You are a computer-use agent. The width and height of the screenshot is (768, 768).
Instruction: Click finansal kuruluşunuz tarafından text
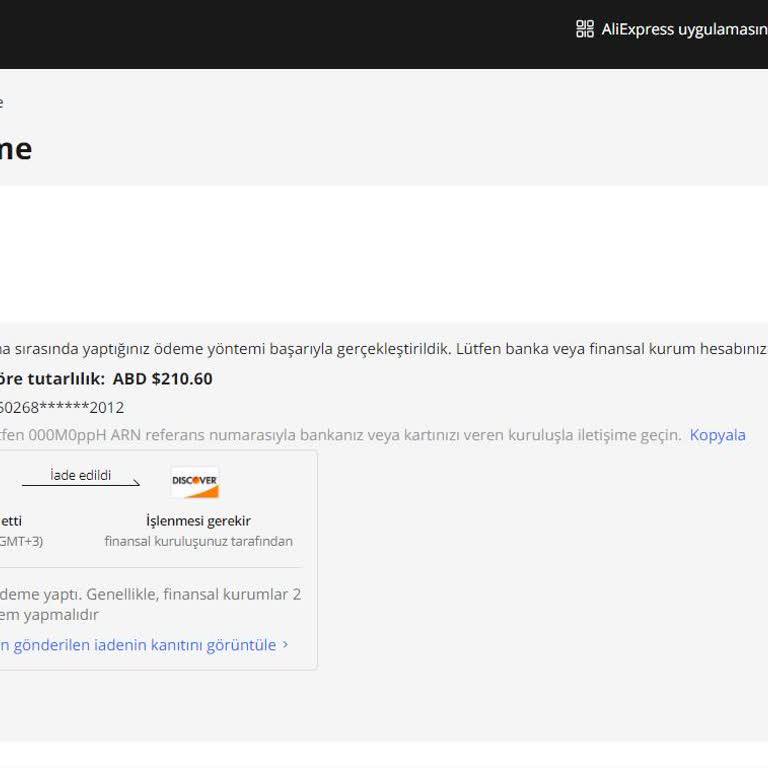click(198, 541)
